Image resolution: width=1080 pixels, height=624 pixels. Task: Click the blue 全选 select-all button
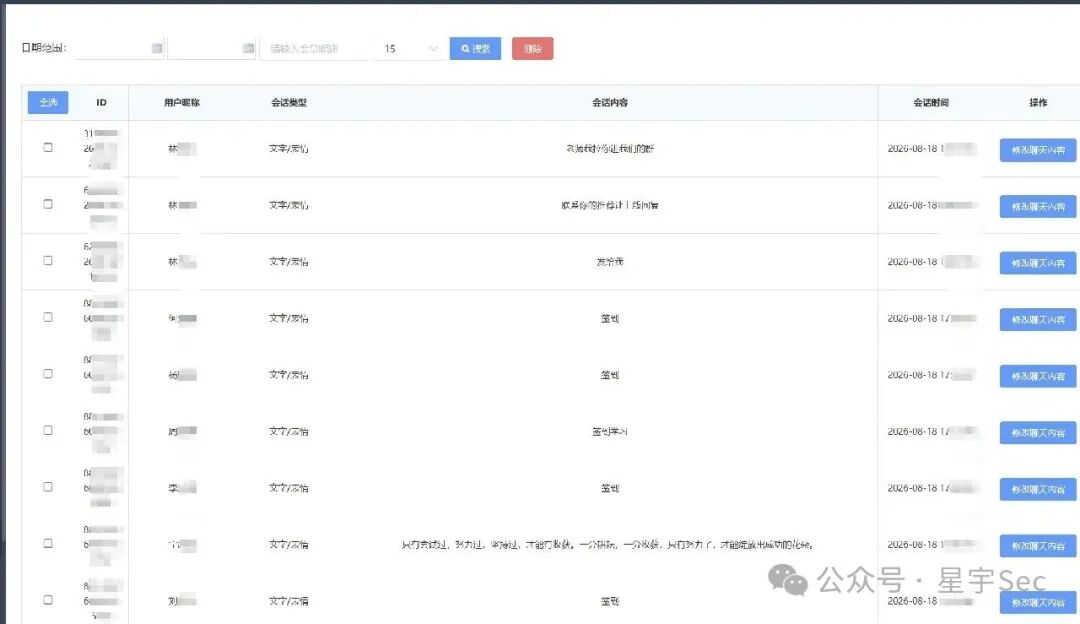pyautogui.click(x=48, y=103)
